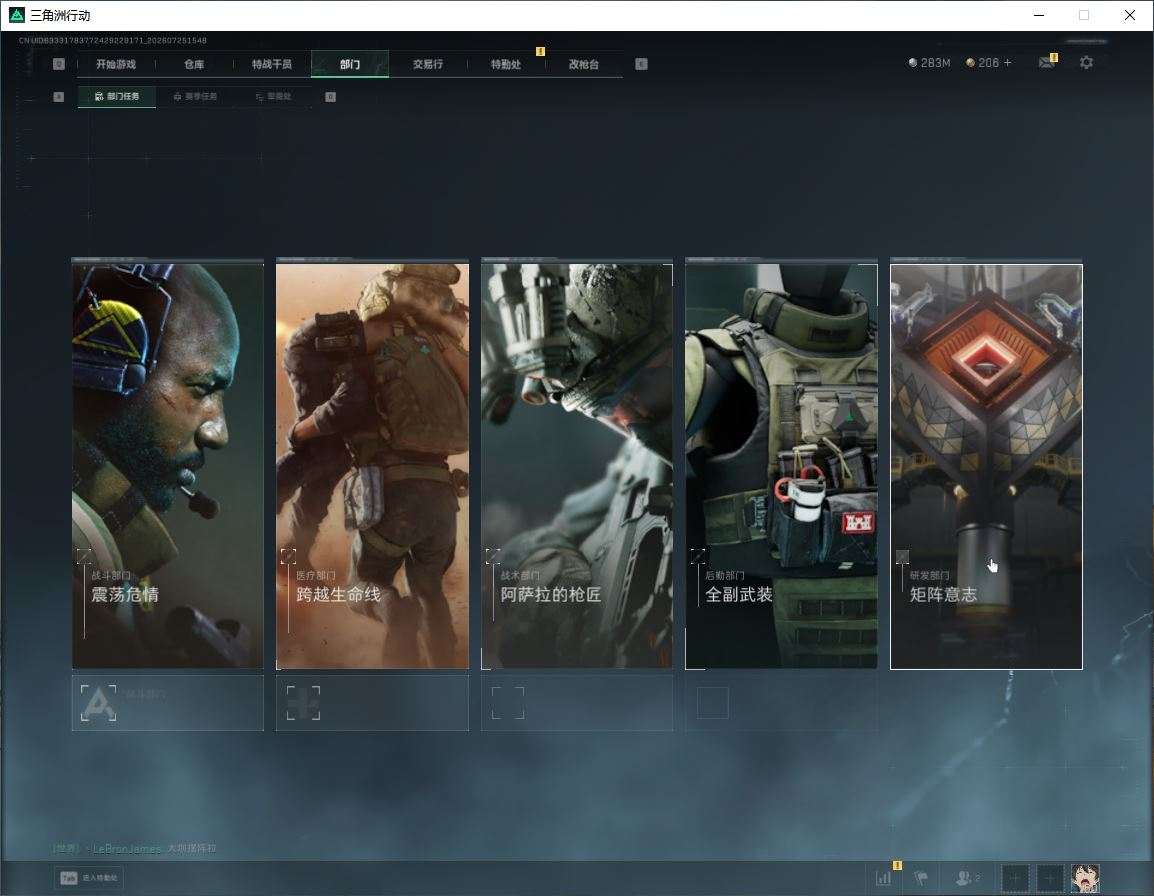
Task: Switch to the 仓库 tab
Action: (194, 64)
